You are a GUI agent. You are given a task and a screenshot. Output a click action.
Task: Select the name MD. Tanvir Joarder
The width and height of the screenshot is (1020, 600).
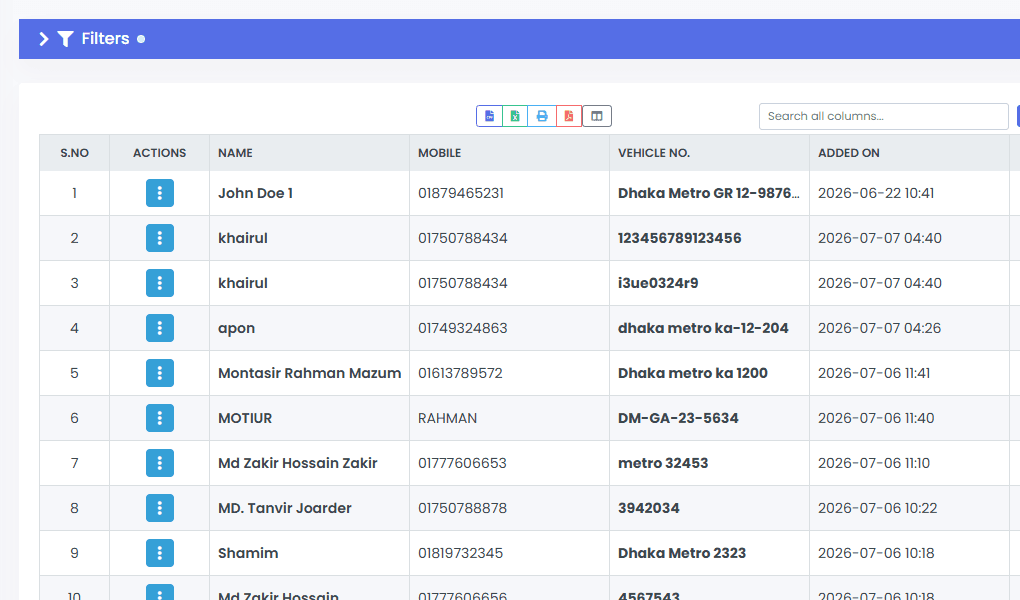pyautogui.click(x=284, y=508)
